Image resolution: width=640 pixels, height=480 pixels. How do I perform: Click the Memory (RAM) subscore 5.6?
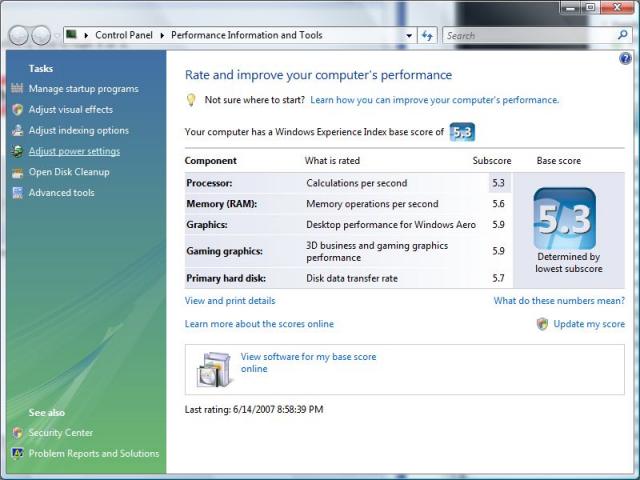point(498,204)
